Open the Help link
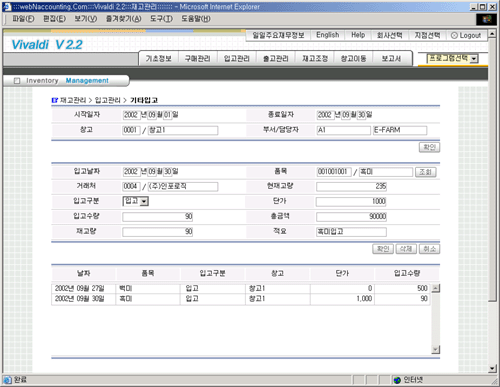This screenshot has width=500, height=387. click(x=358, y=35)
